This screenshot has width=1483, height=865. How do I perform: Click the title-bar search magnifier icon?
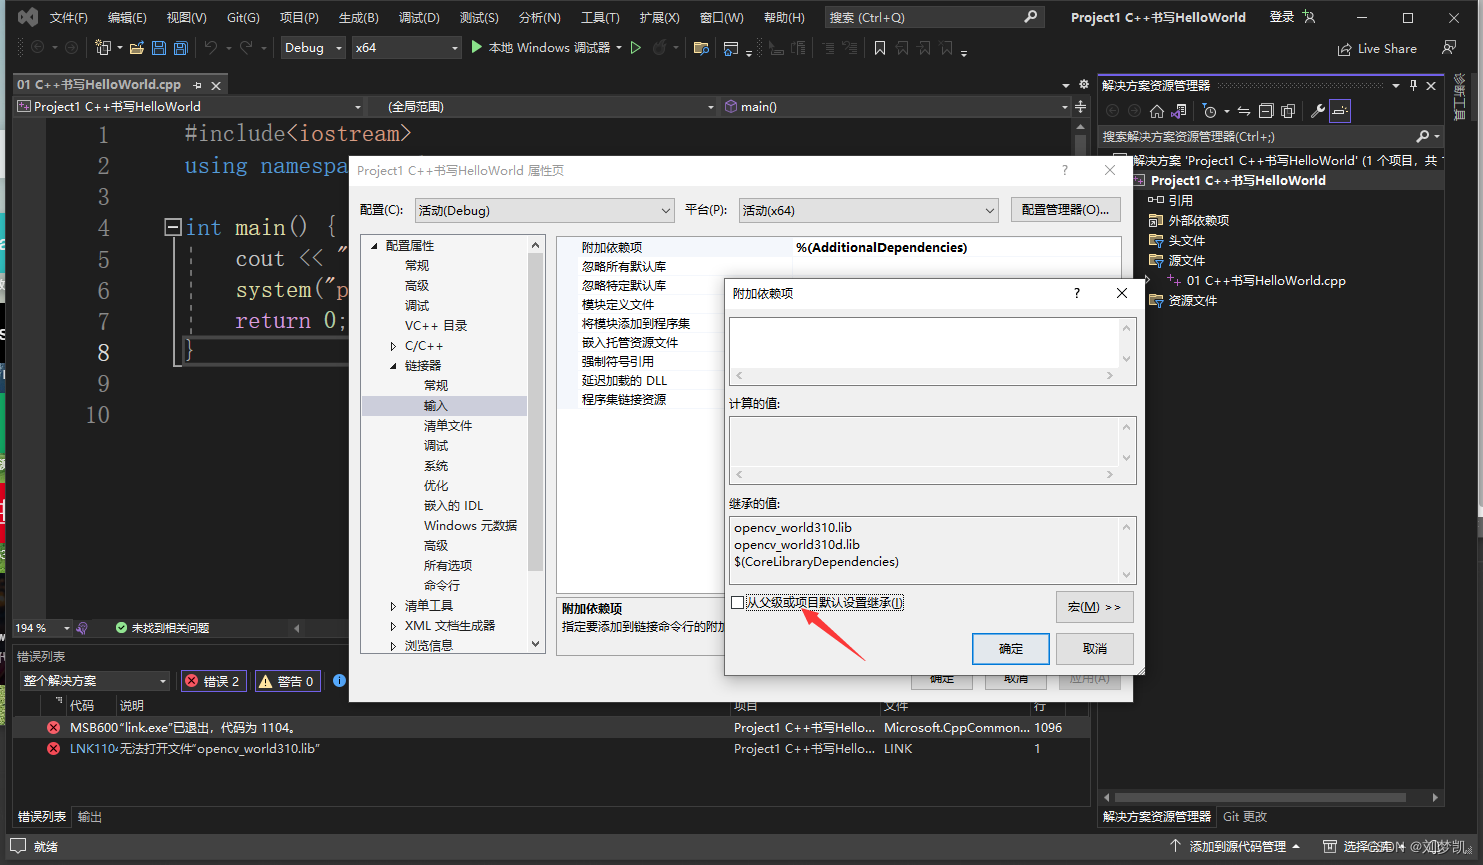pos(1031,17)
